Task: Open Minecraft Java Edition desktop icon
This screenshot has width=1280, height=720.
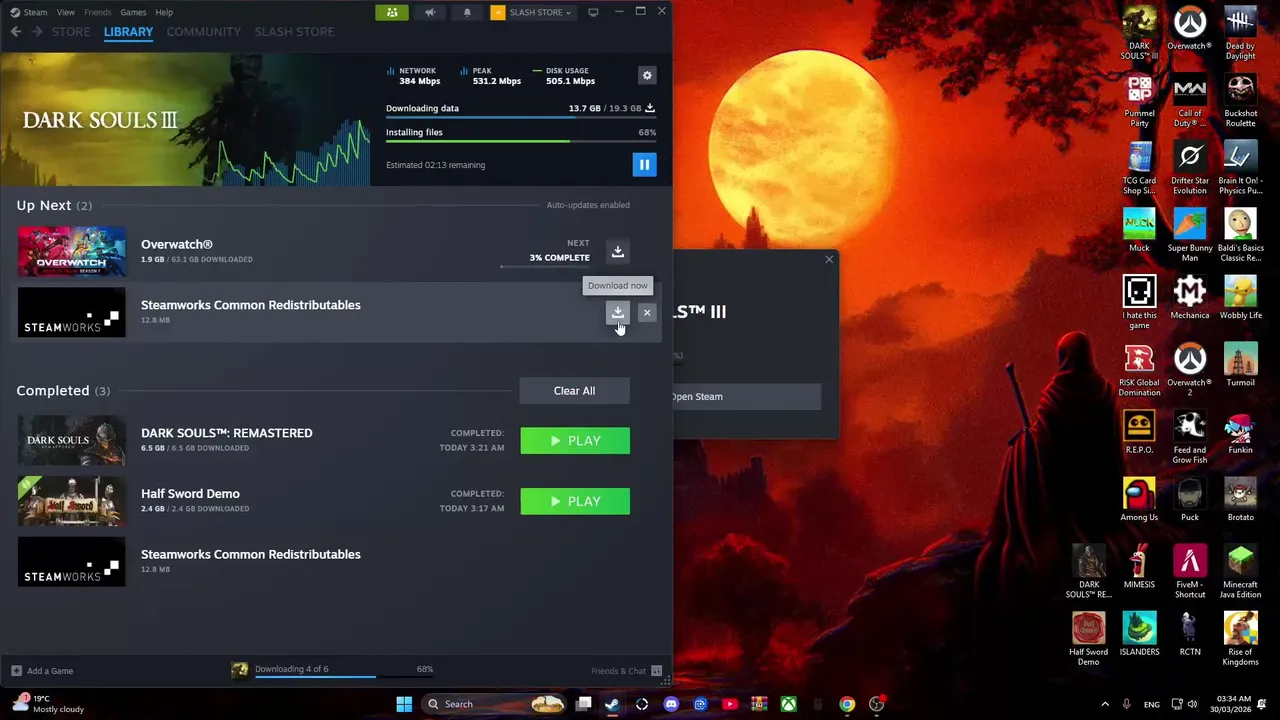Action: (x=1240, y=571)
